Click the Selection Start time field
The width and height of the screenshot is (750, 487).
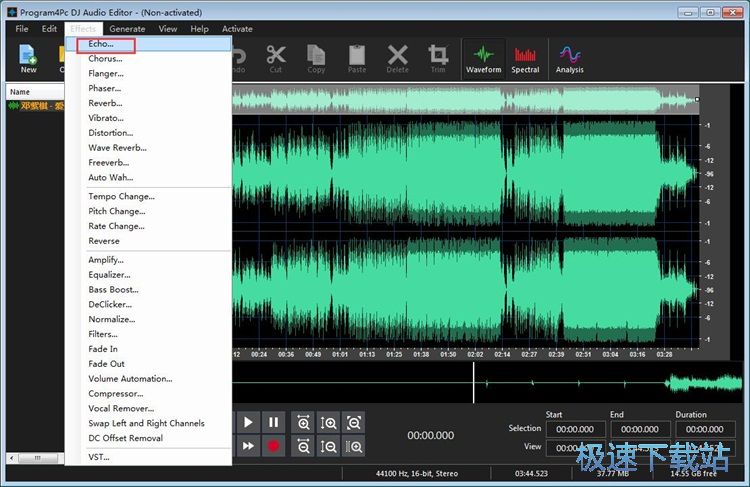[575, 429]
